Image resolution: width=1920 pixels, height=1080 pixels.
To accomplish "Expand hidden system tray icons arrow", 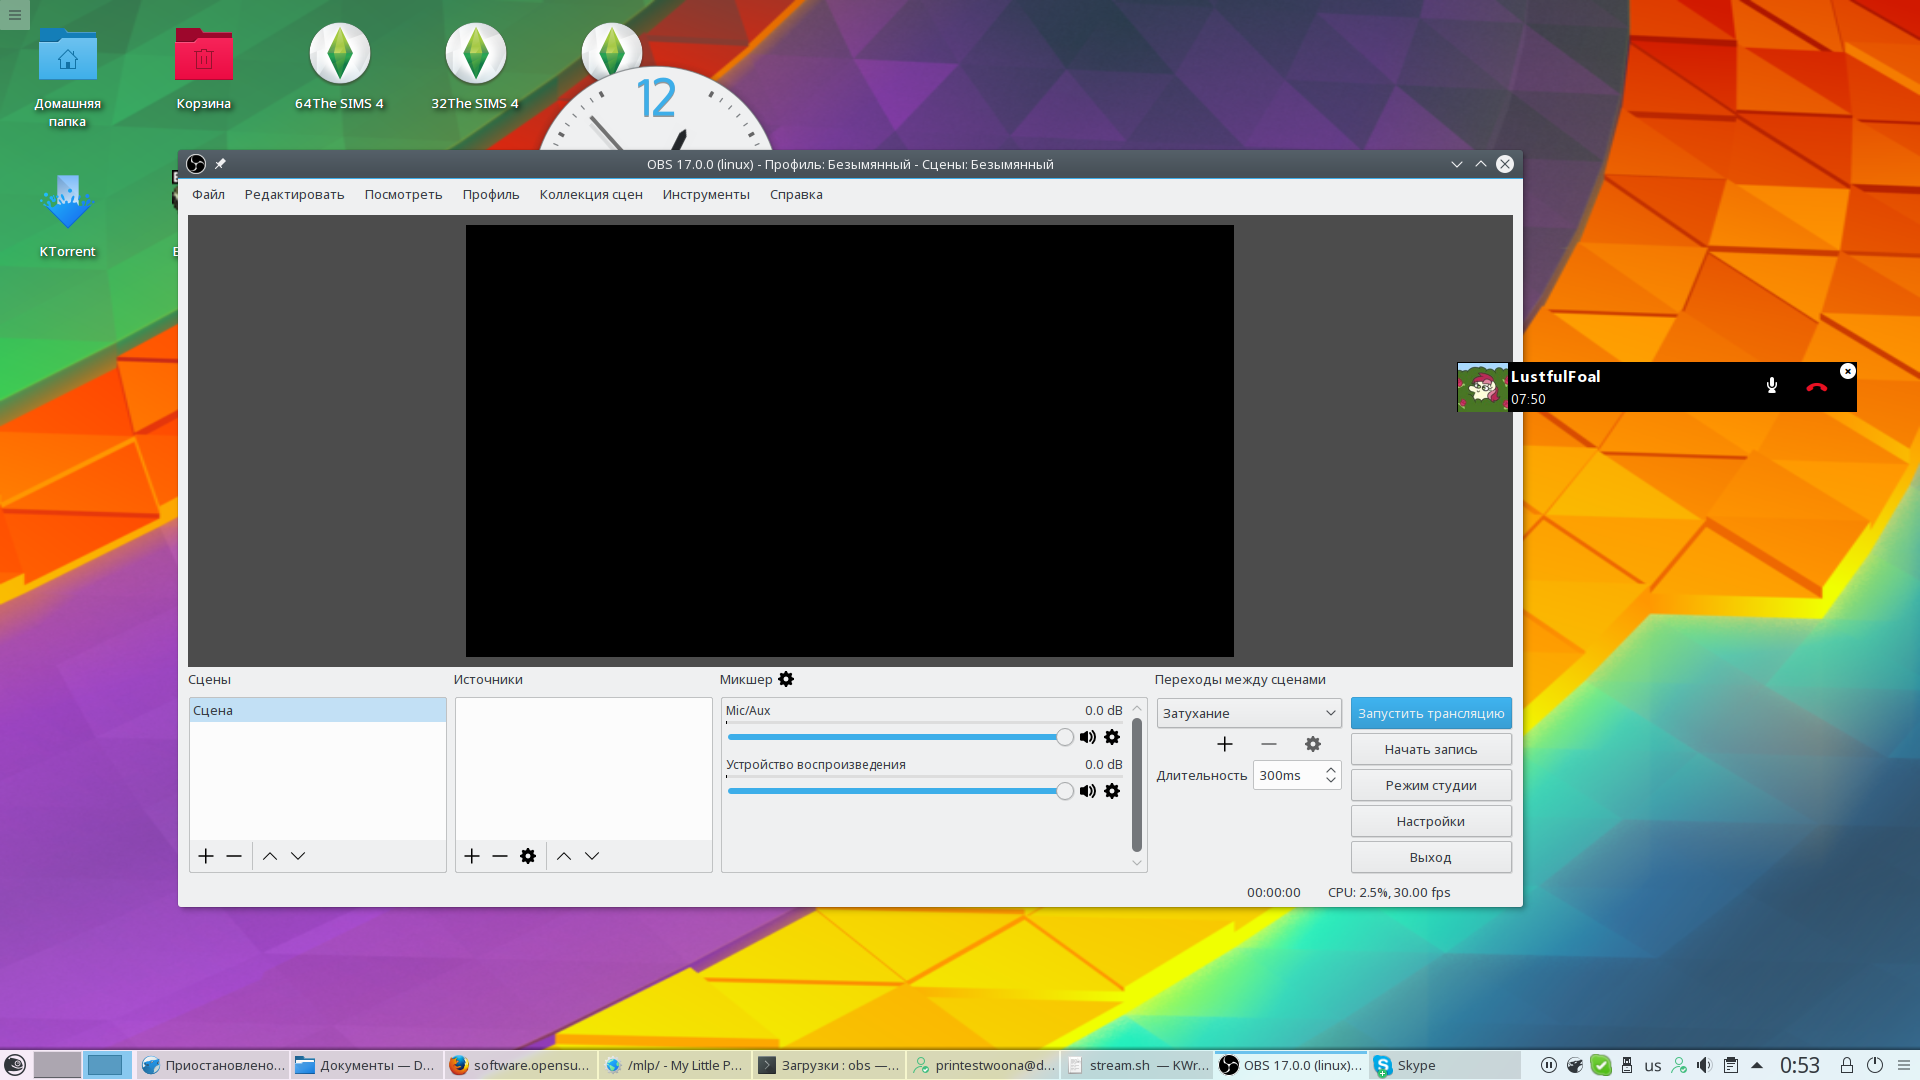I will [1756, 1065].
